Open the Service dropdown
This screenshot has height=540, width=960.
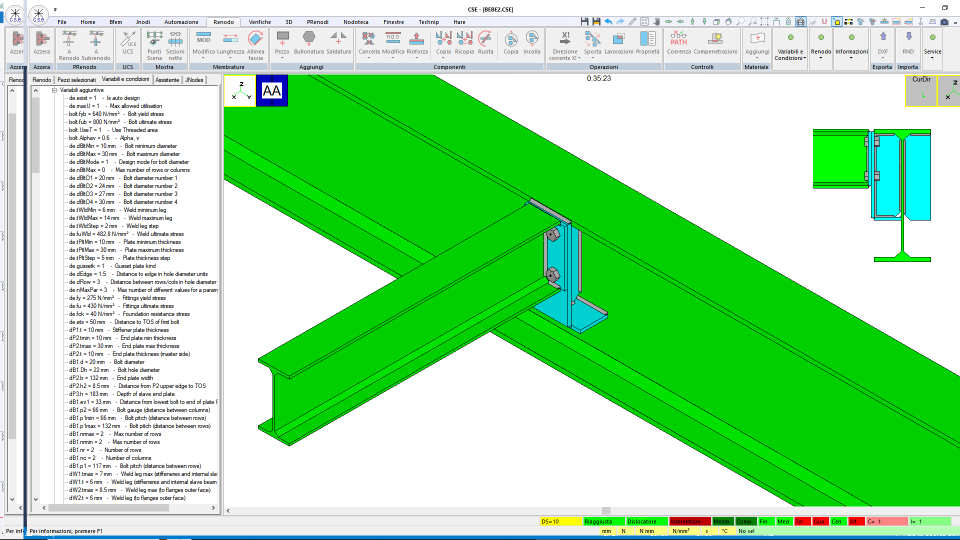pyautogui.click(x=932, y=47)
